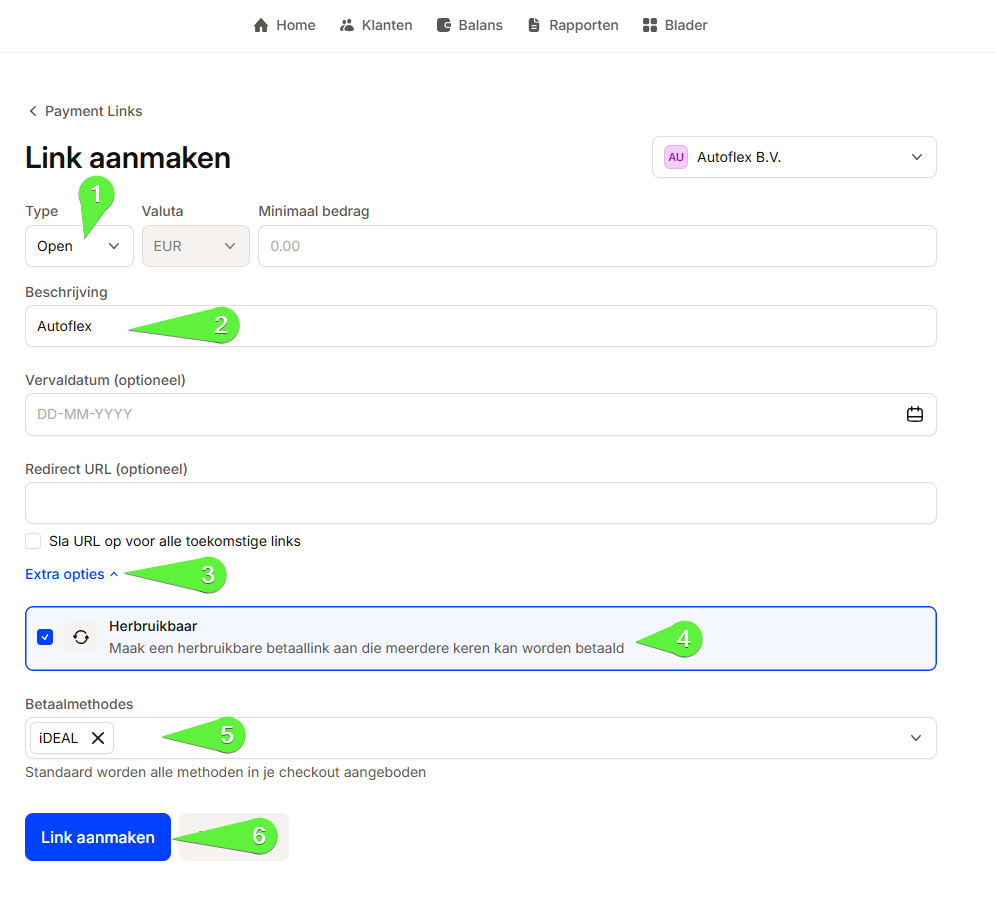Click the Blader grid icon

(650, 25)
